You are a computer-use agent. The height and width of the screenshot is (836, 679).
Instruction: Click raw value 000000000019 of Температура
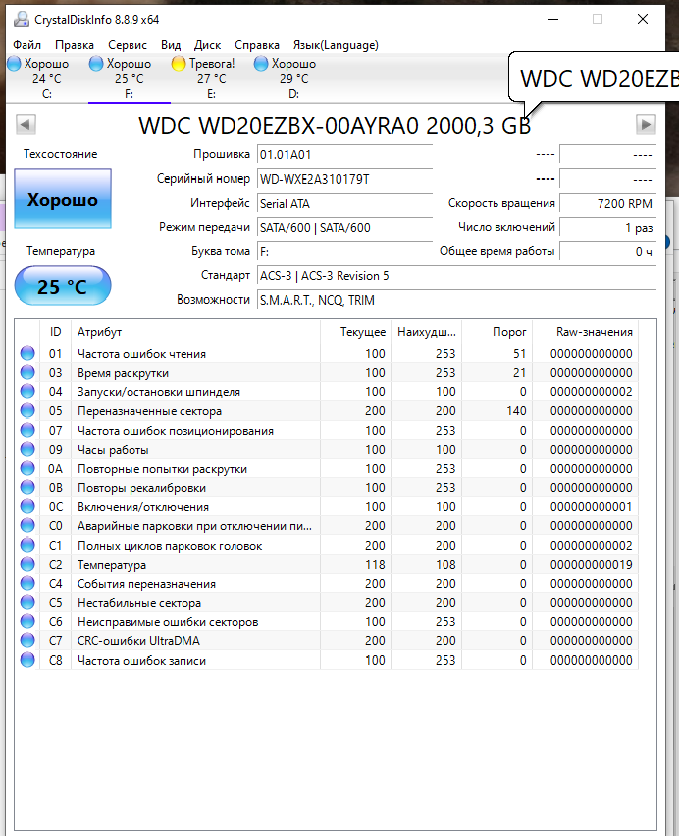[591, 564]
